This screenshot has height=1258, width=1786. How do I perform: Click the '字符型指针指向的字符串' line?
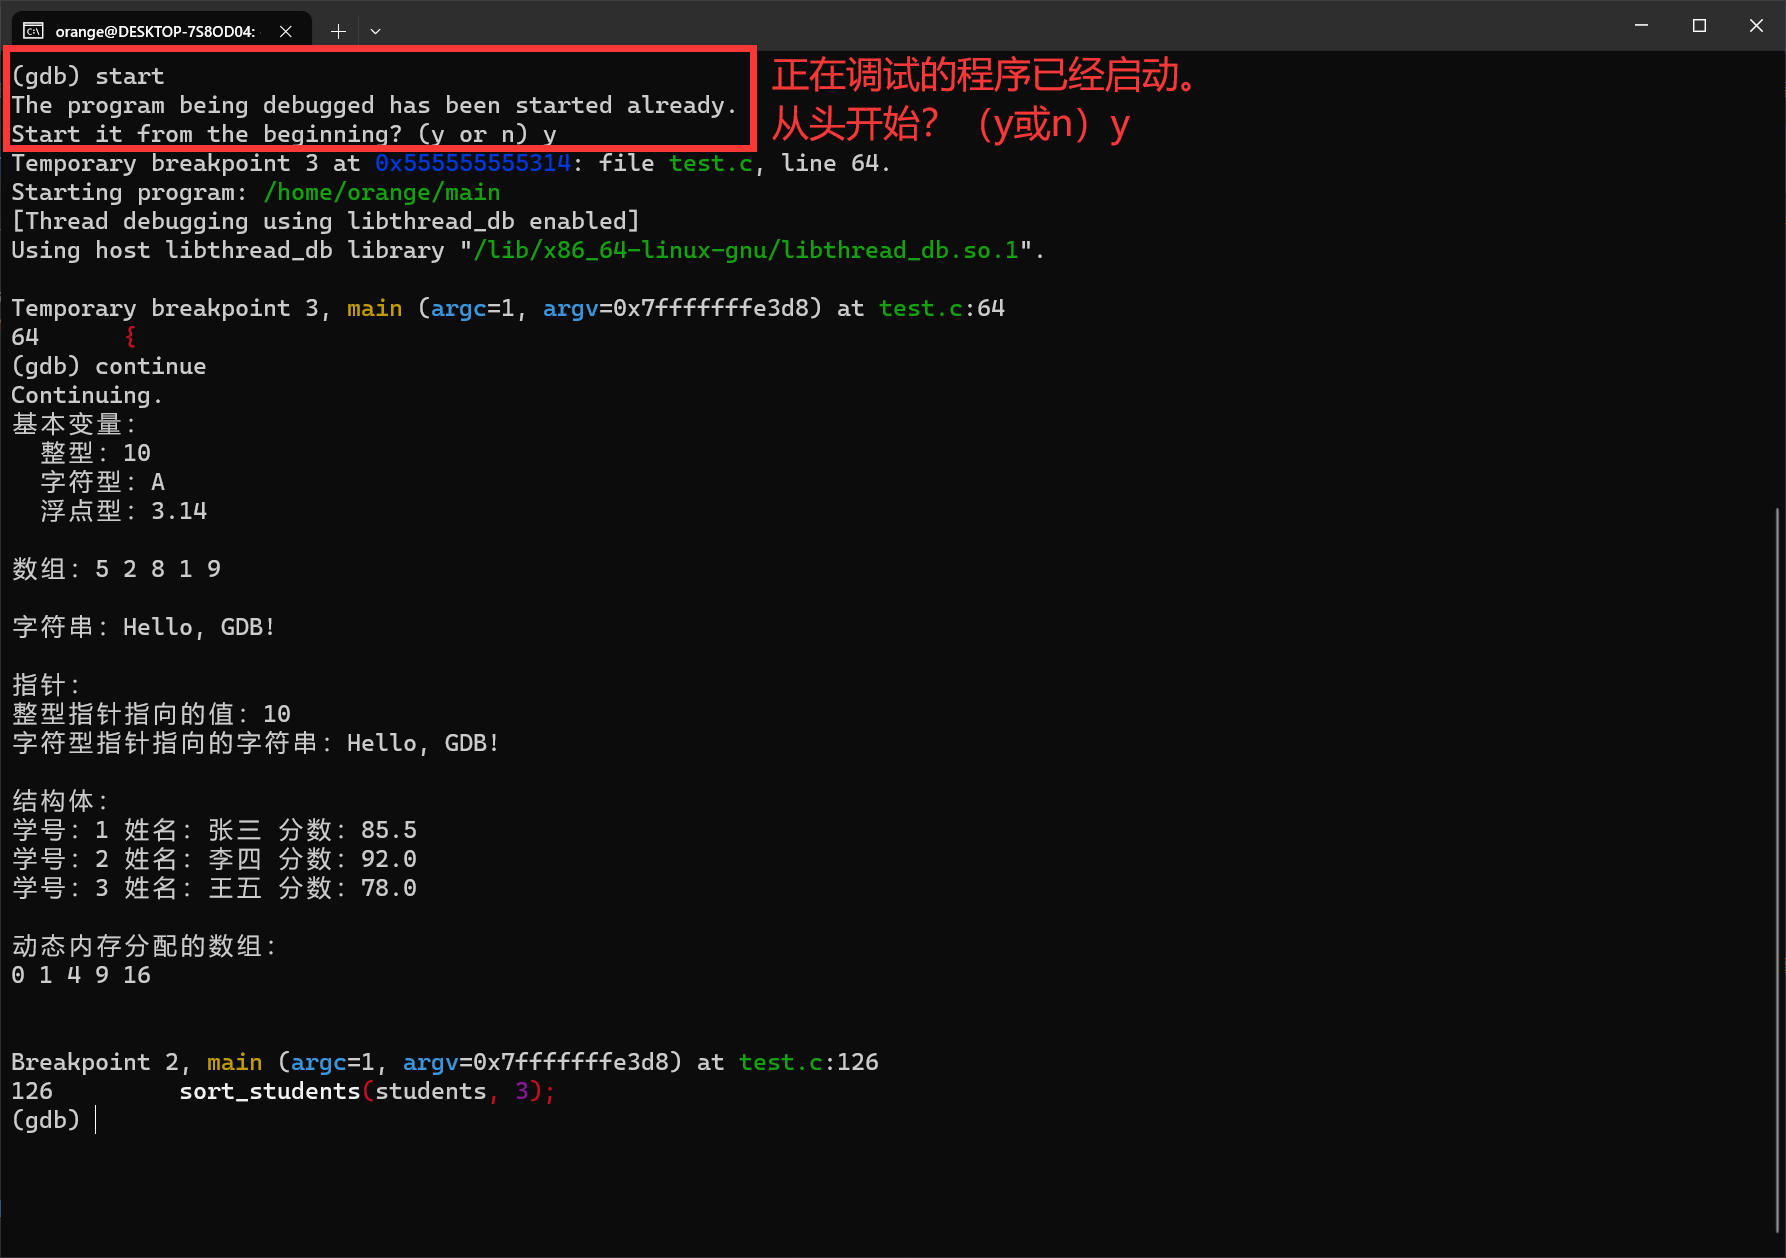coord(255,743)
